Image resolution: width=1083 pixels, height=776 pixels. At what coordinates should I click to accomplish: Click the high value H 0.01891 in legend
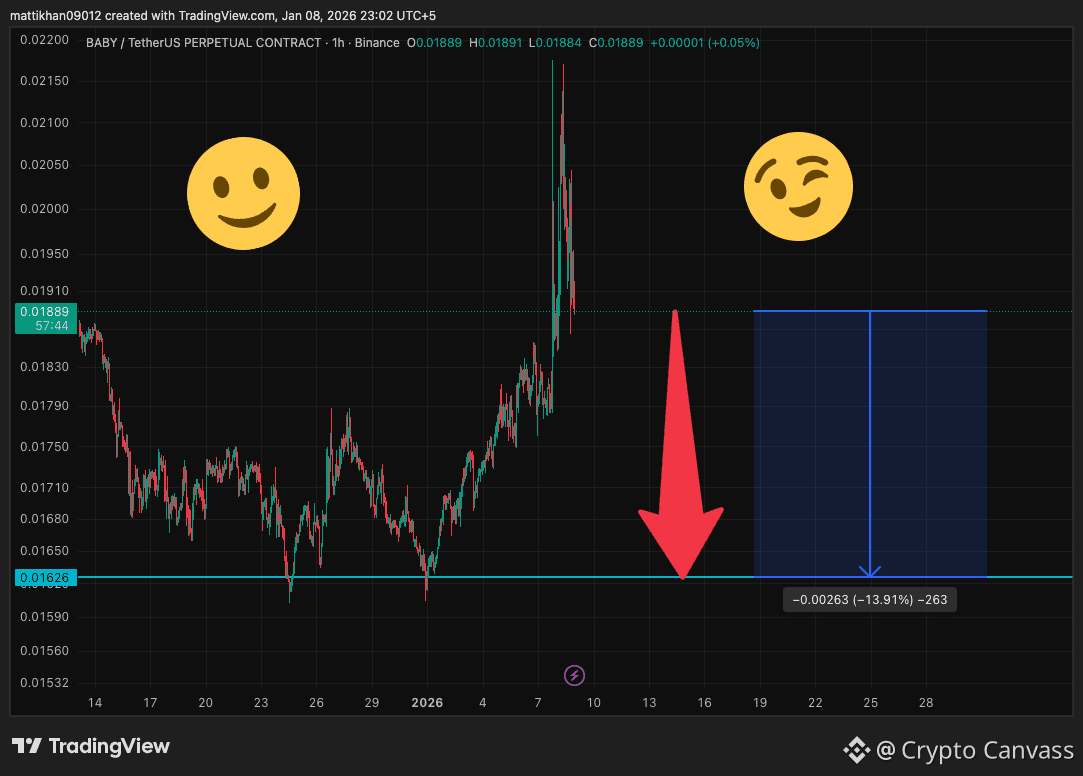(496, 43)
